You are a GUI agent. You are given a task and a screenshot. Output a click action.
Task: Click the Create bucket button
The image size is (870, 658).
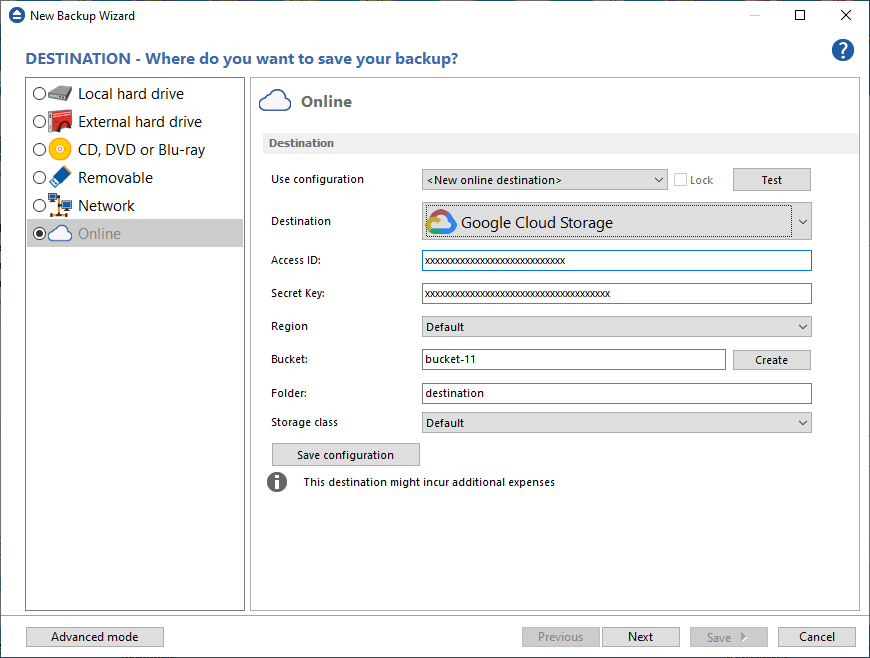coord(771,360)
